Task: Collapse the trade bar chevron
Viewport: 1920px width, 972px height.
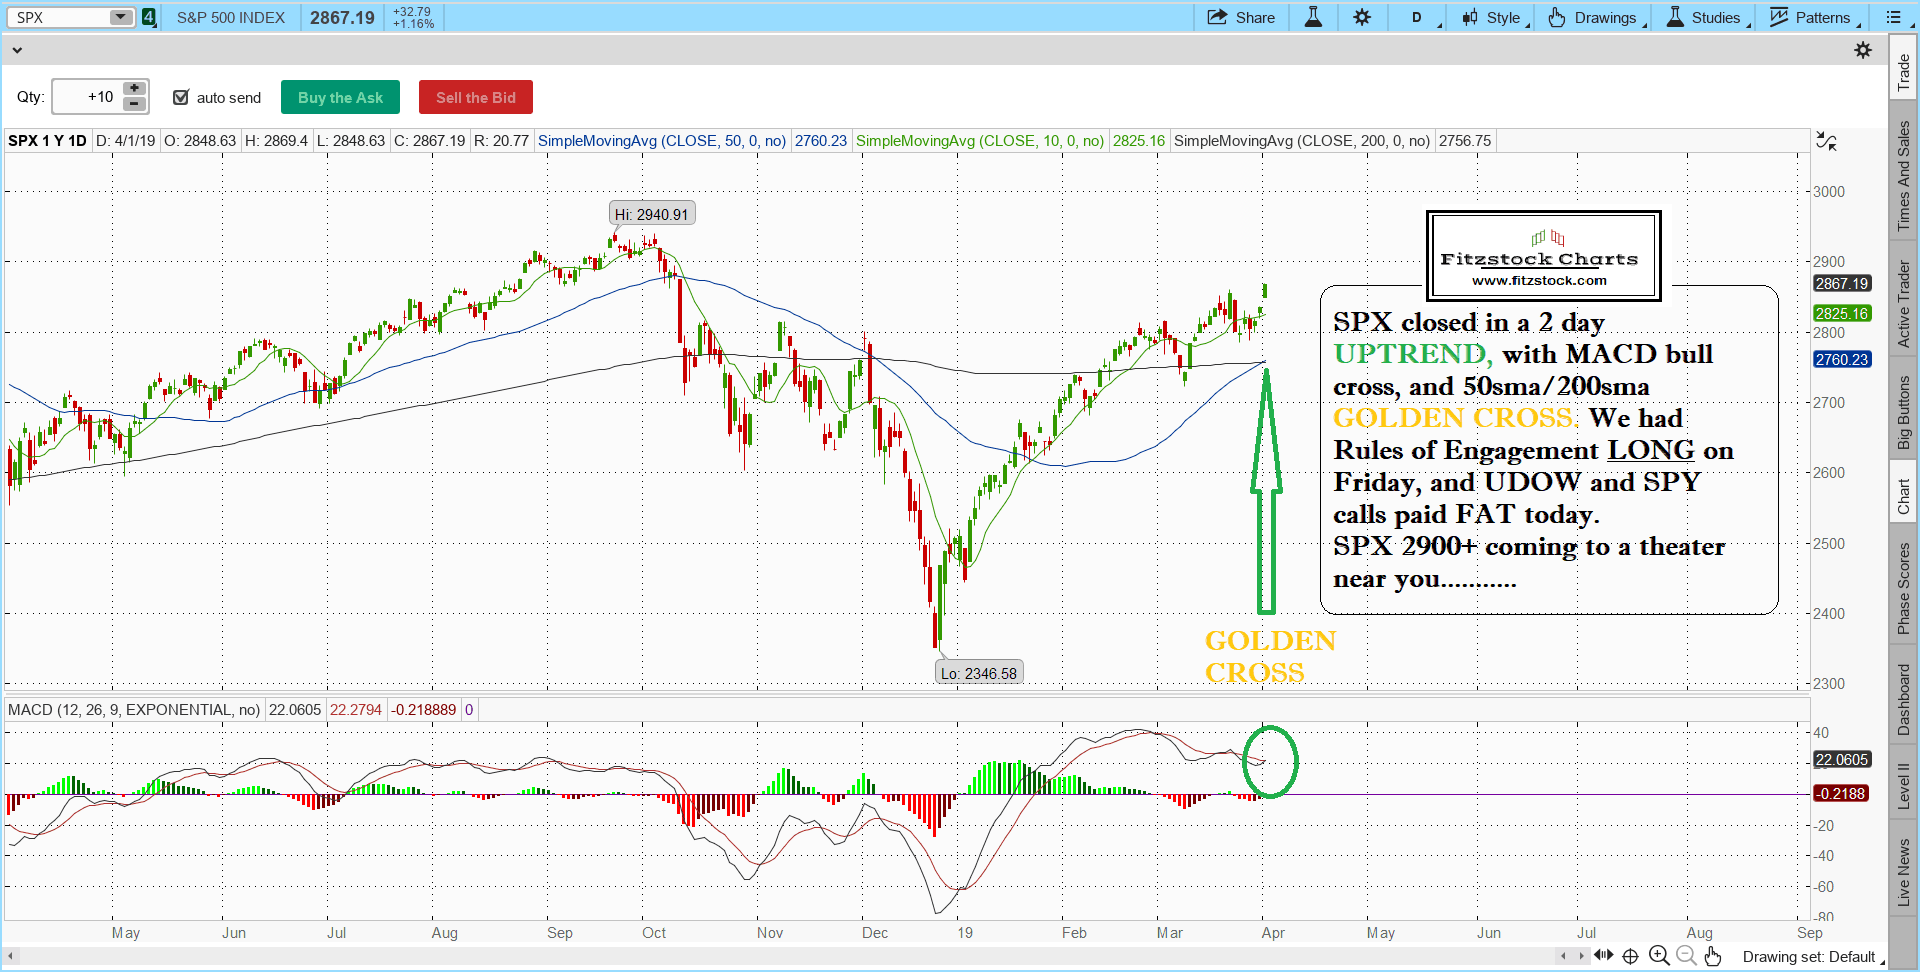Action: click(16, 50)
